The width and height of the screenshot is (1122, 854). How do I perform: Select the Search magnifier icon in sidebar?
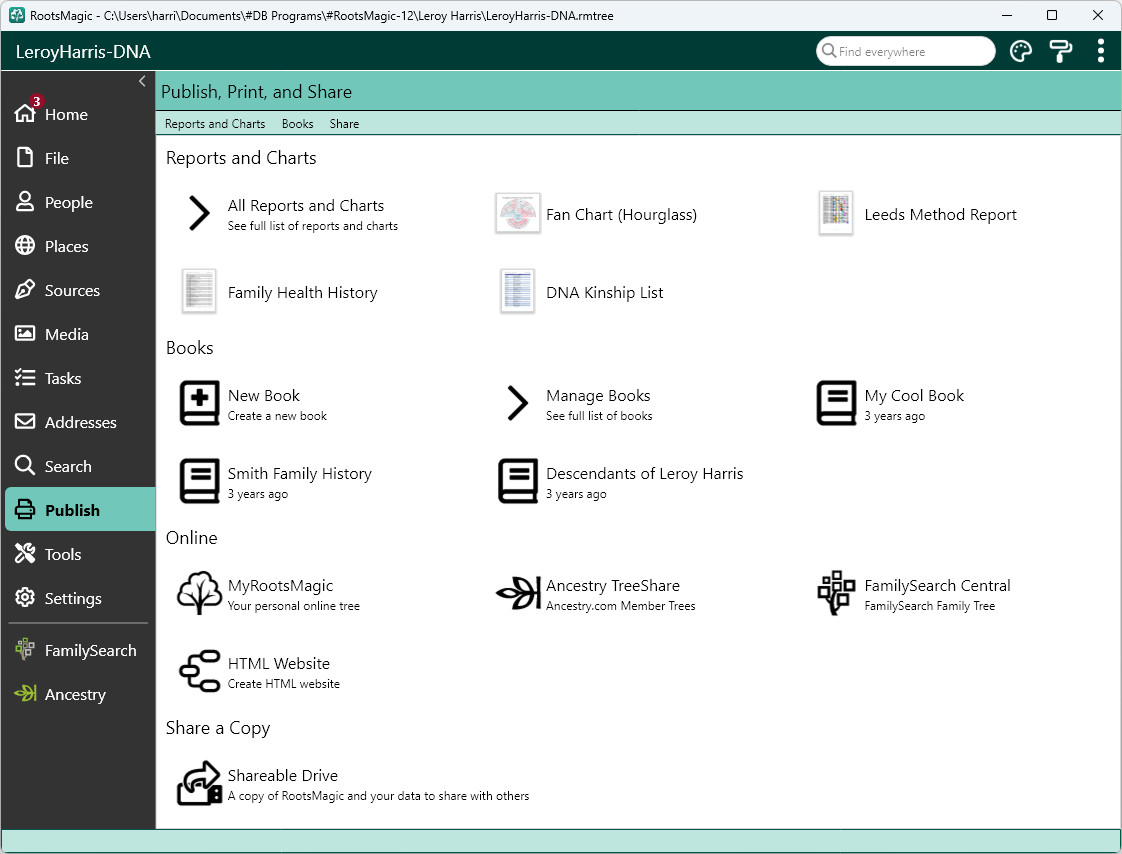pyautogui.click(x=25, y=466)
